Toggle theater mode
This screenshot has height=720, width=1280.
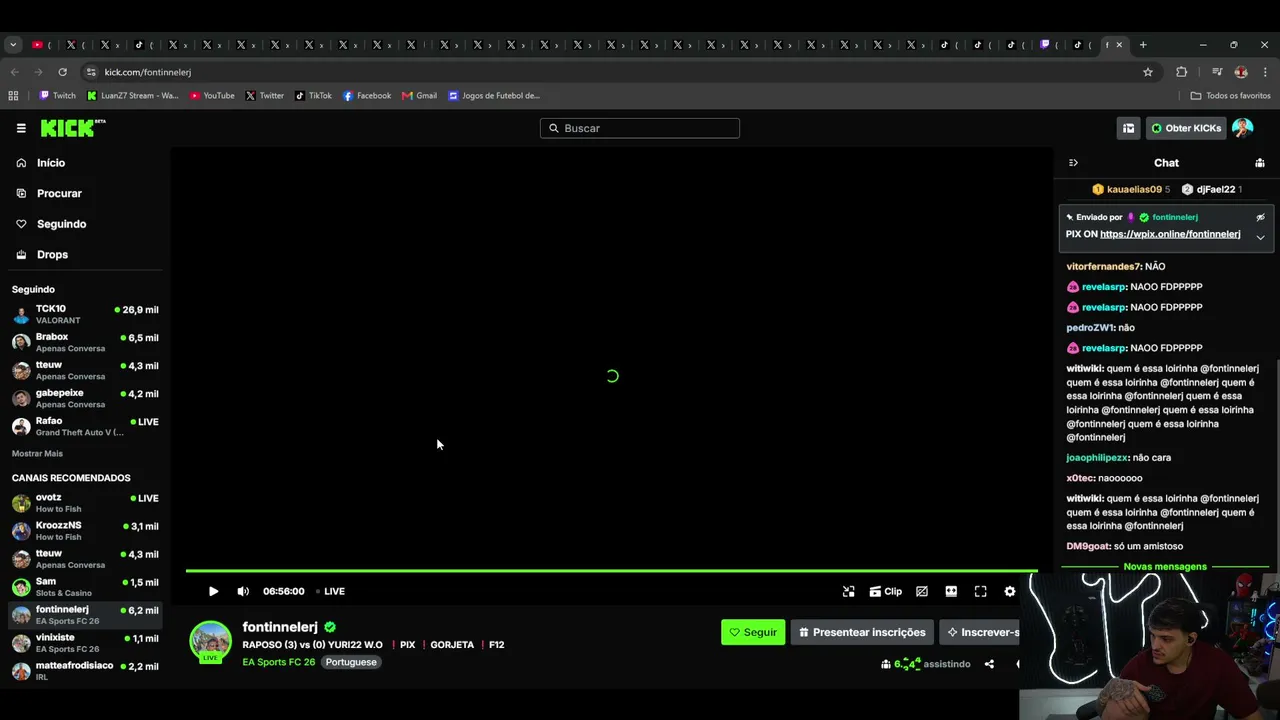951,591
